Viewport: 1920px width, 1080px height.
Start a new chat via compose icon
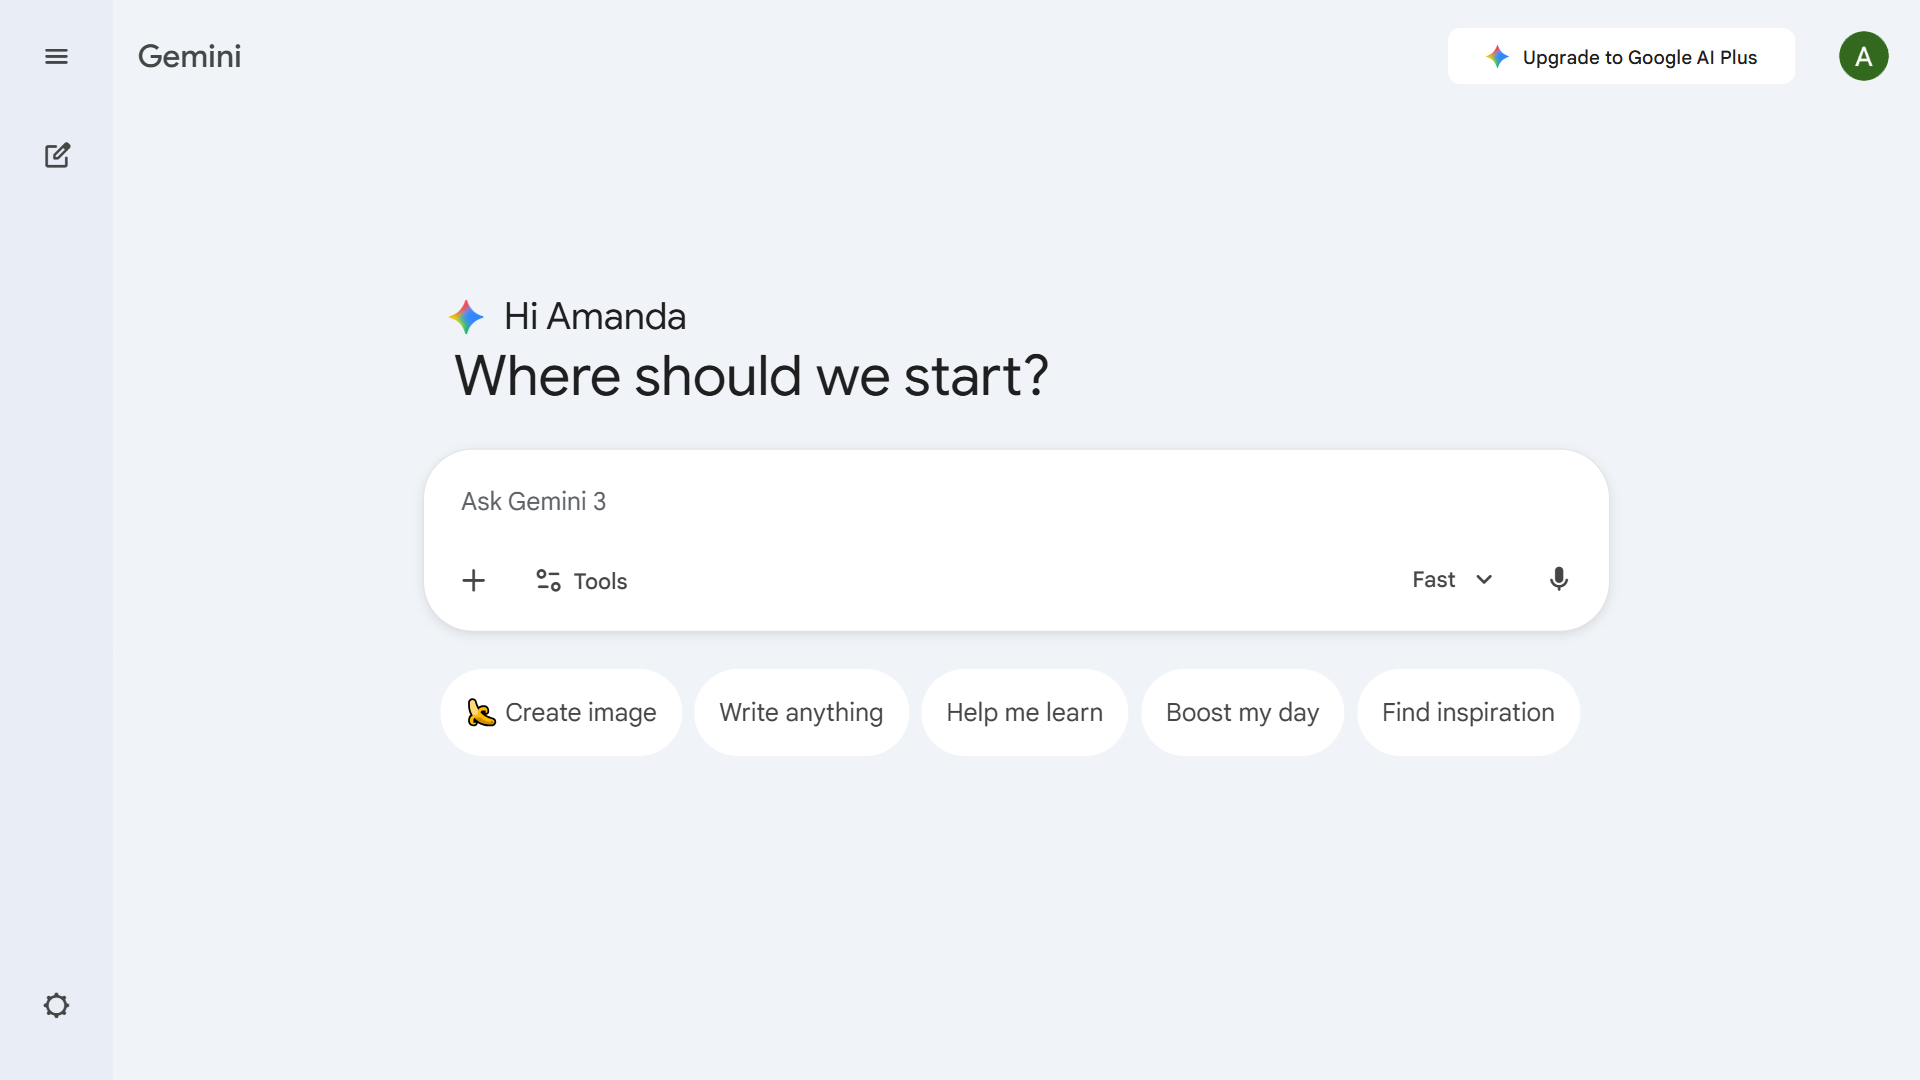click(58, 155)
